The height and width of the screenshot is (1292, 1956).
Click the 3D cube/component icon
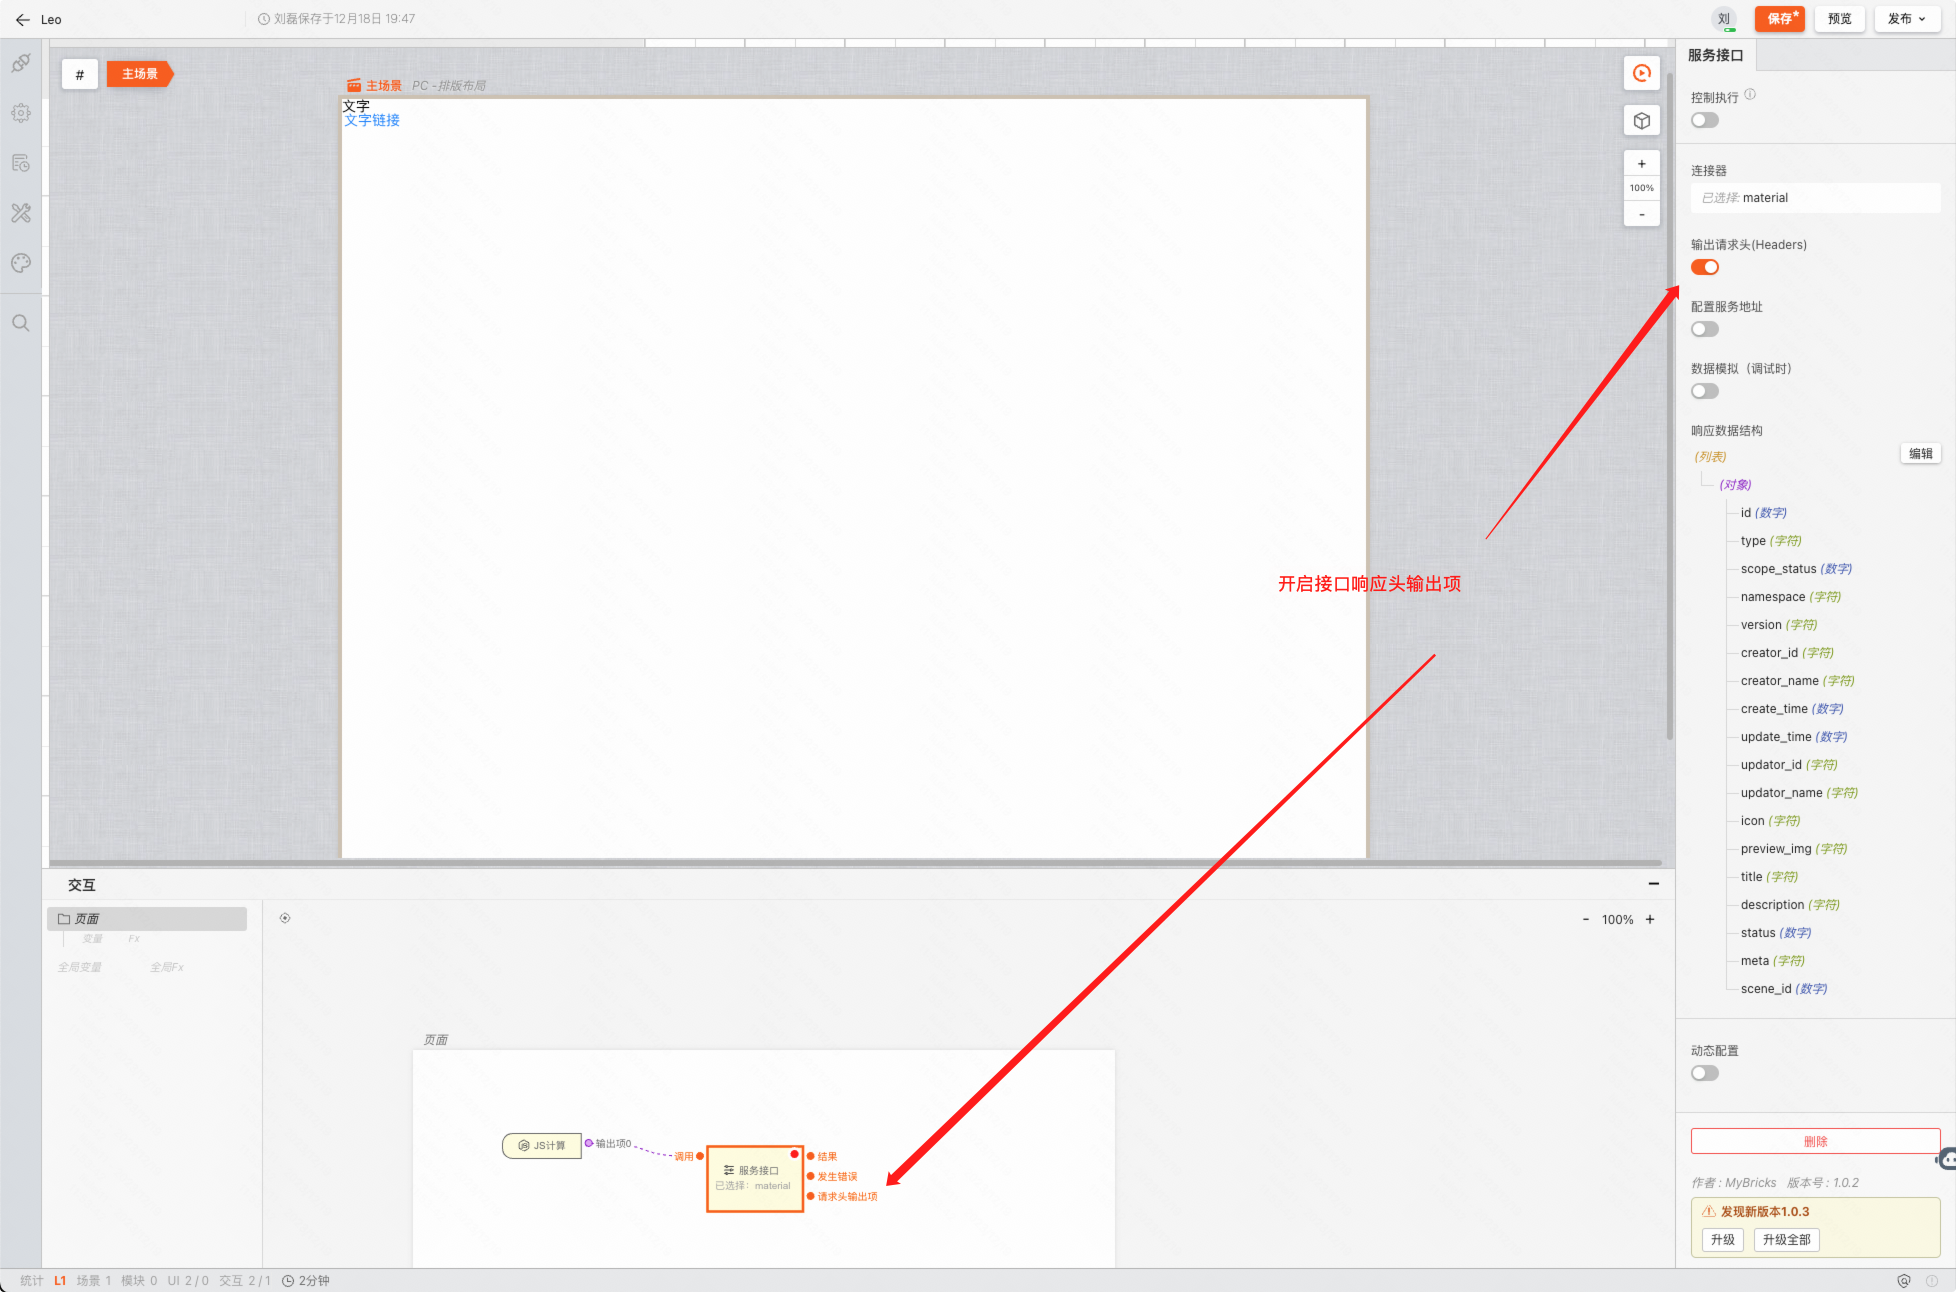click(1642, 121)
